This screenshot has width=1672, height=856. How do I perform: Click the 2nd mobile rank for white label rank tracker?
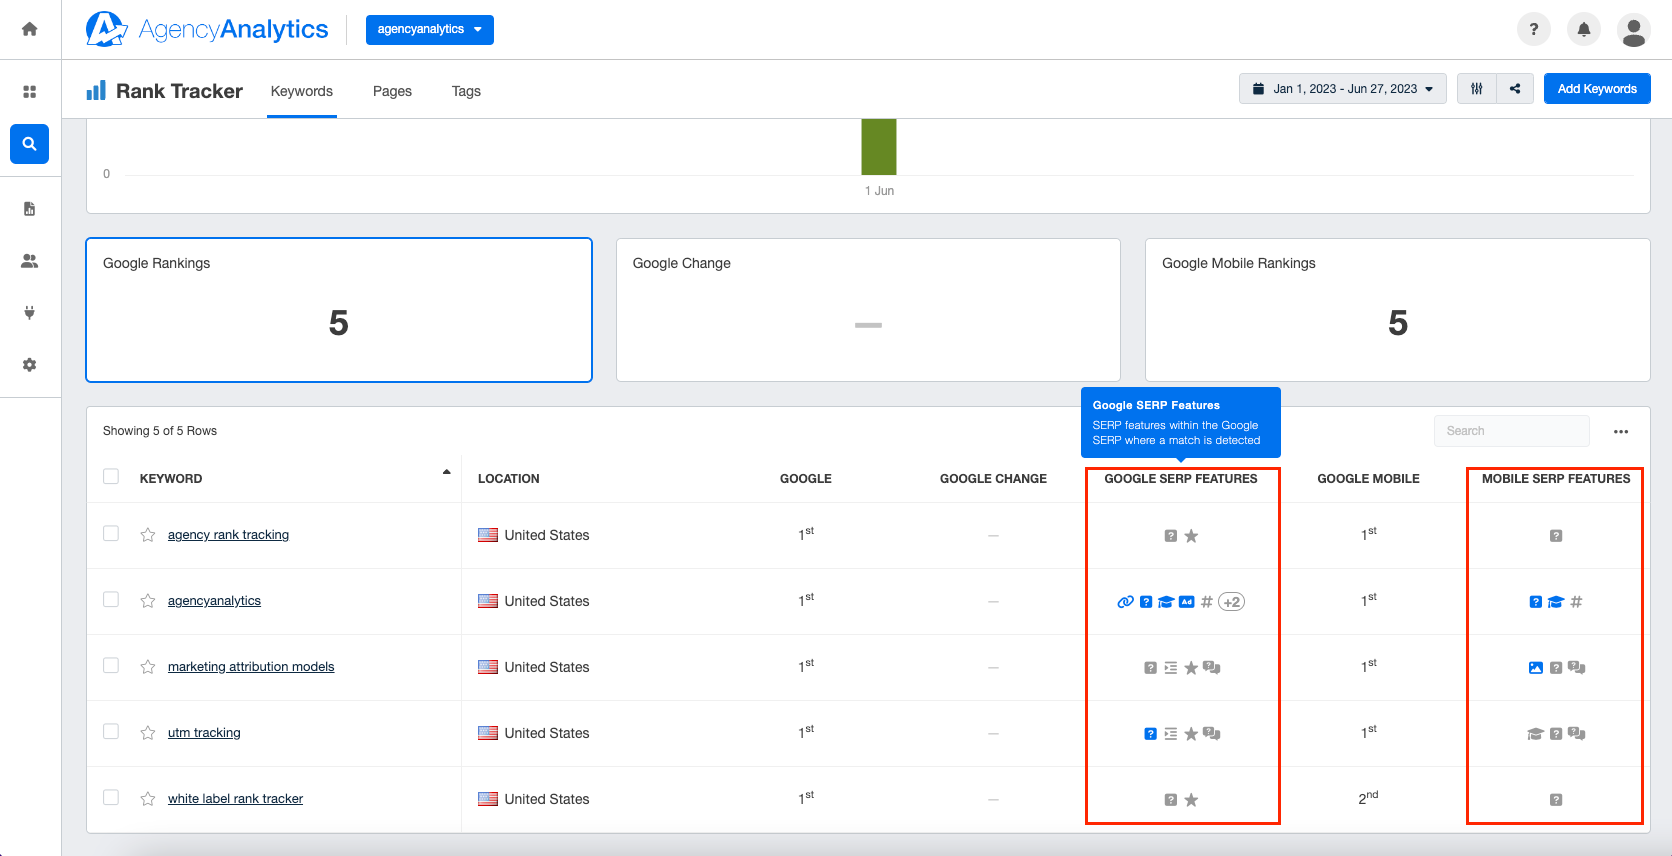(1368, 798)
